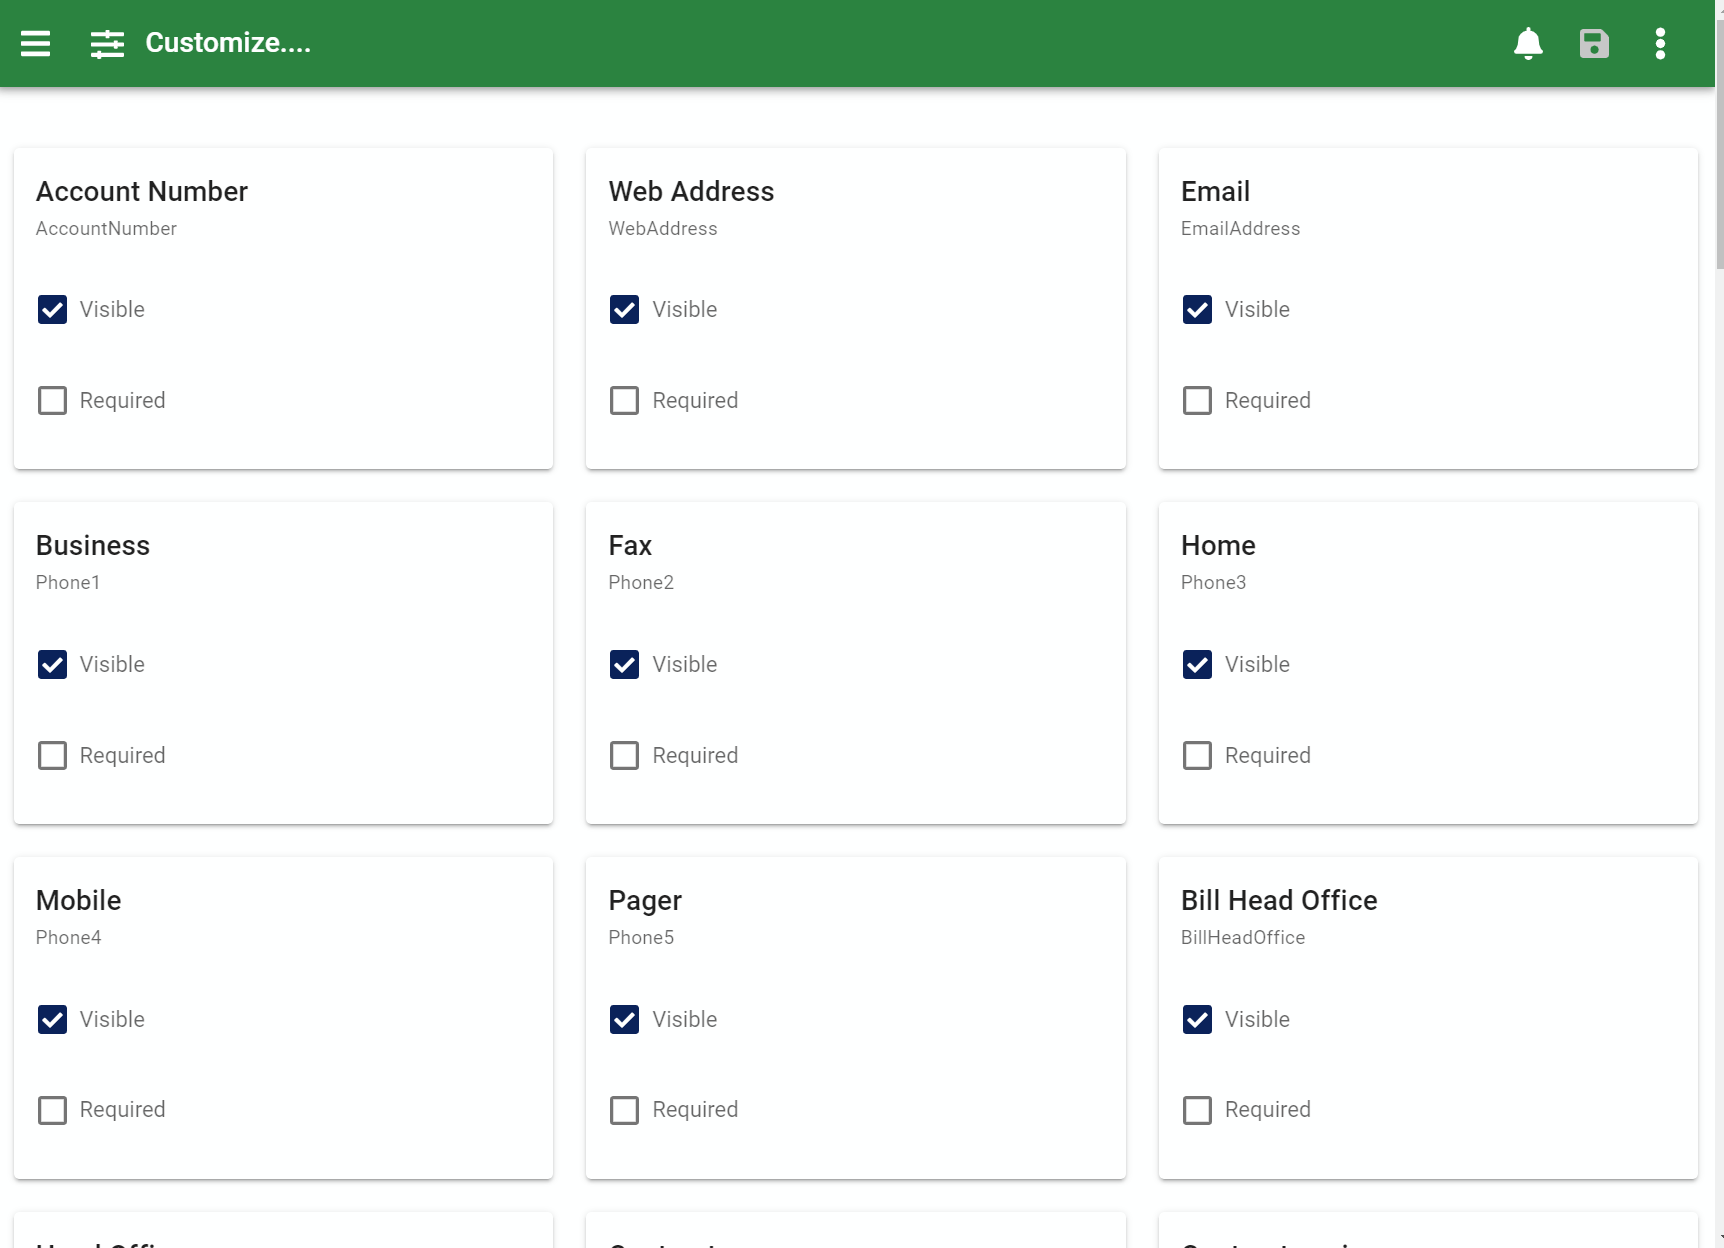
Task: Check Required for Pager
Action: 624,1111
